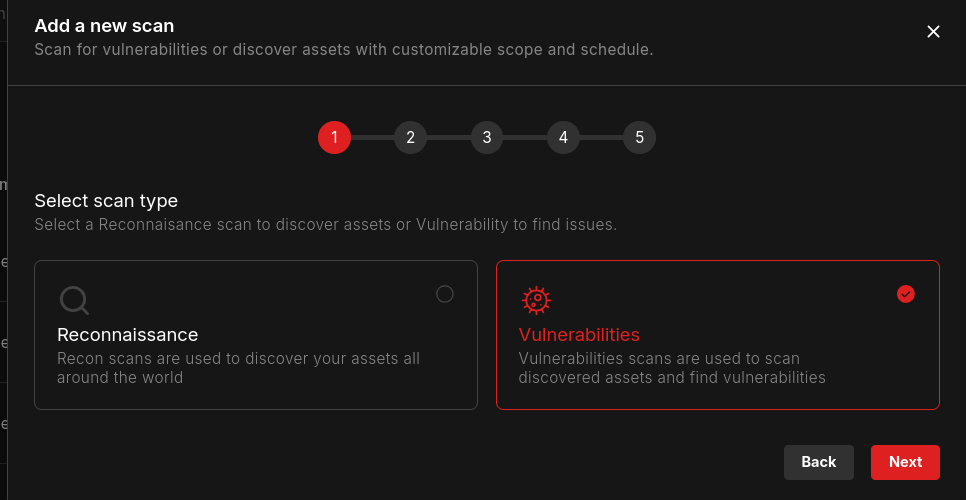Click the dialog subtitle about customizable scope
The height and width of the screenshot is (500, 966).
pyautogui.click(x=343, y=49)
